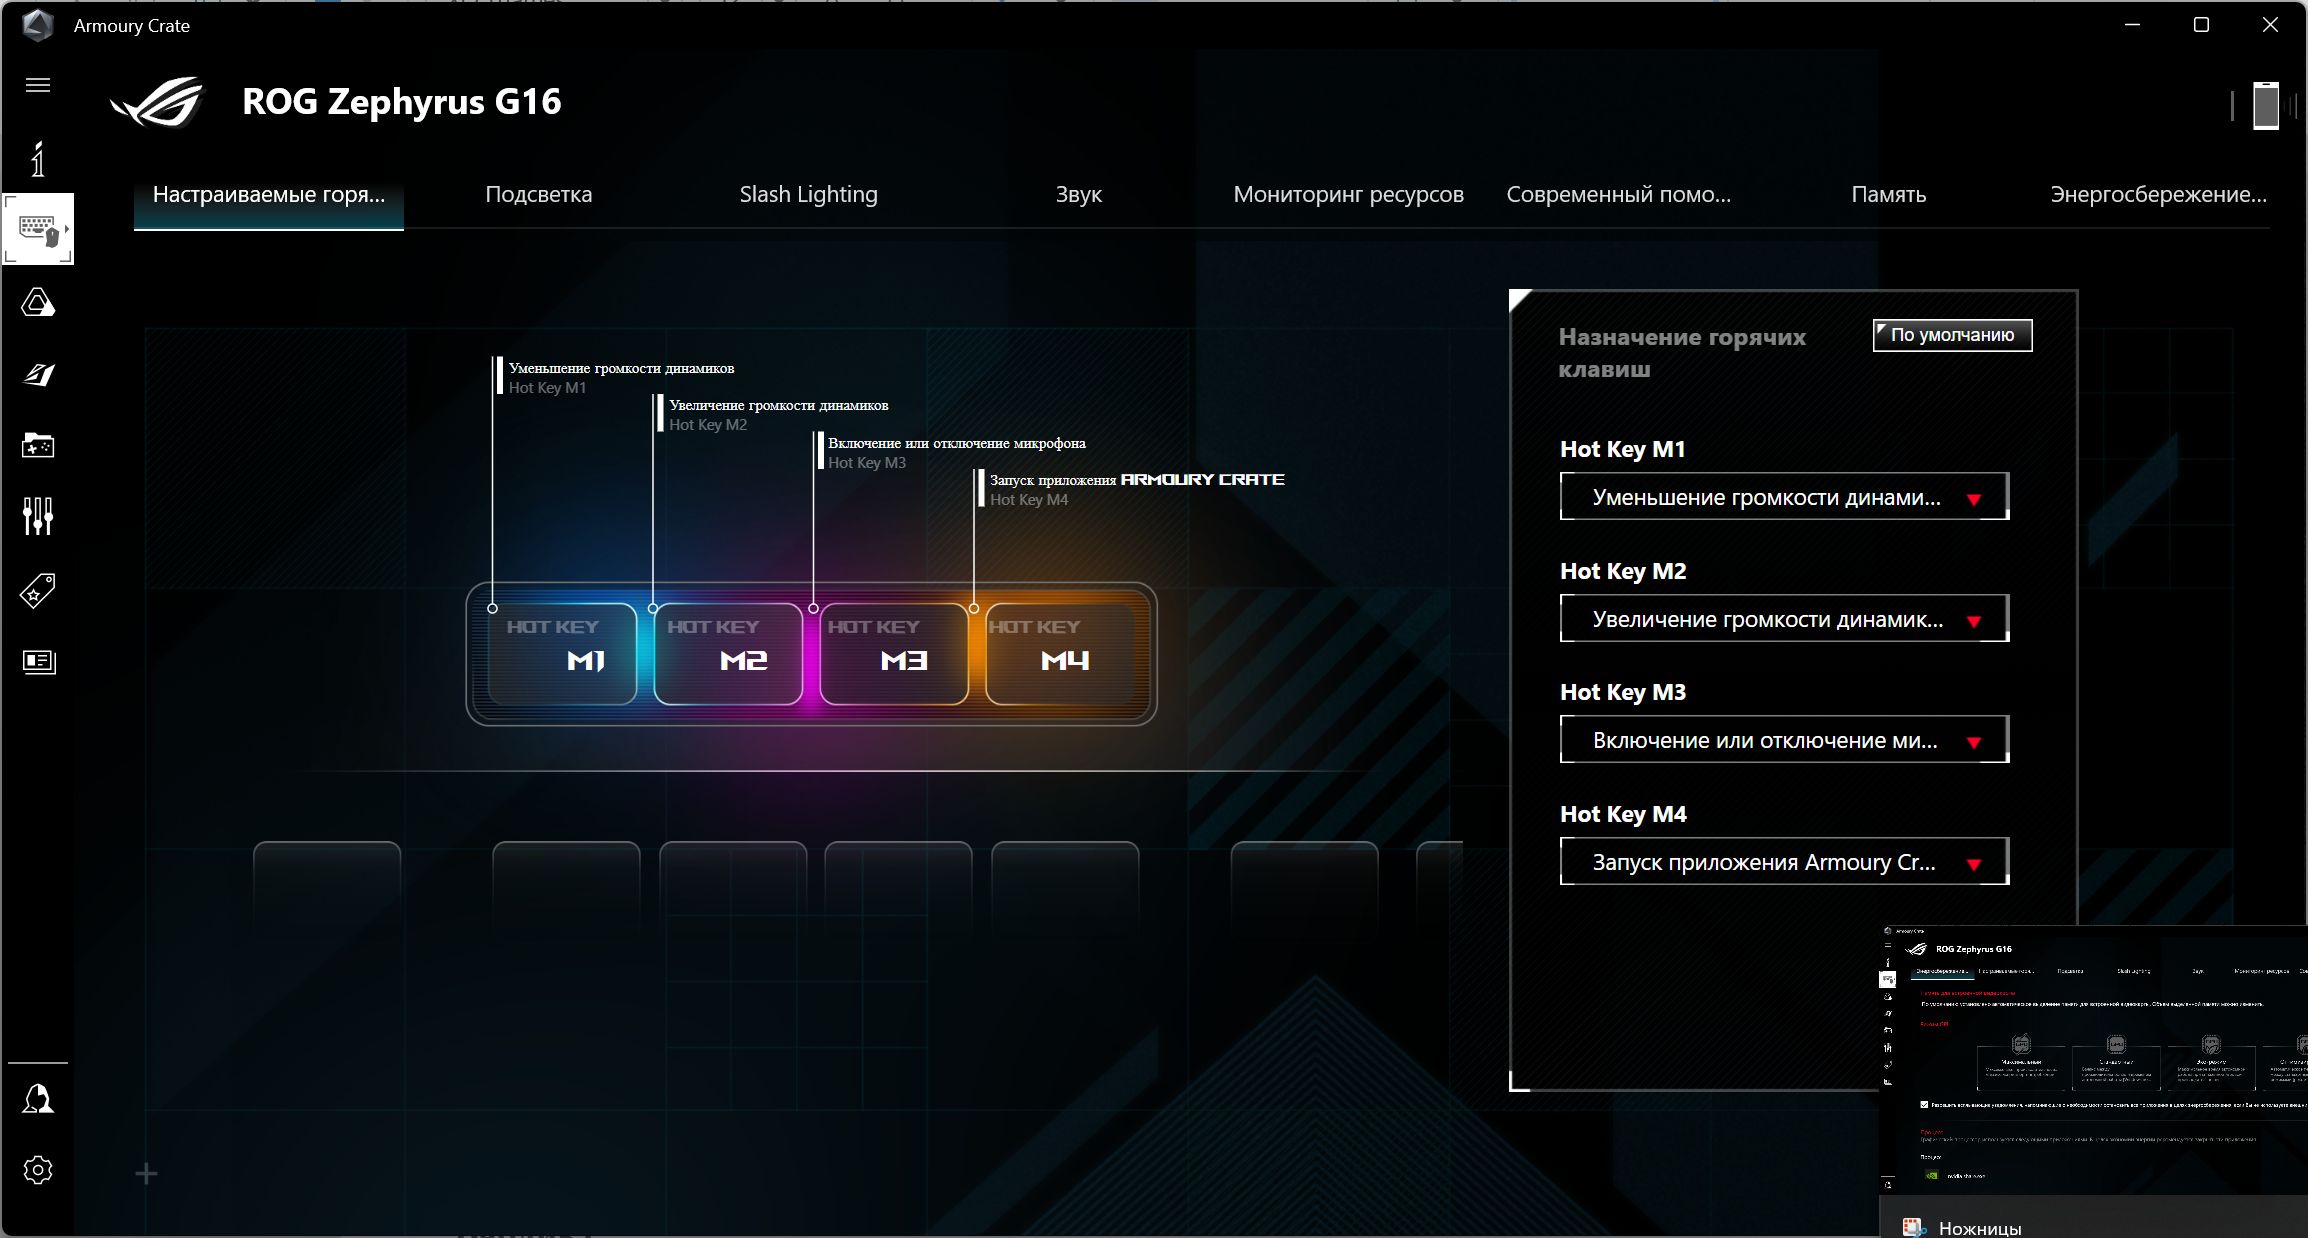Expand the Hot Key M1 function dropdown

click(x=1784, y=497)
